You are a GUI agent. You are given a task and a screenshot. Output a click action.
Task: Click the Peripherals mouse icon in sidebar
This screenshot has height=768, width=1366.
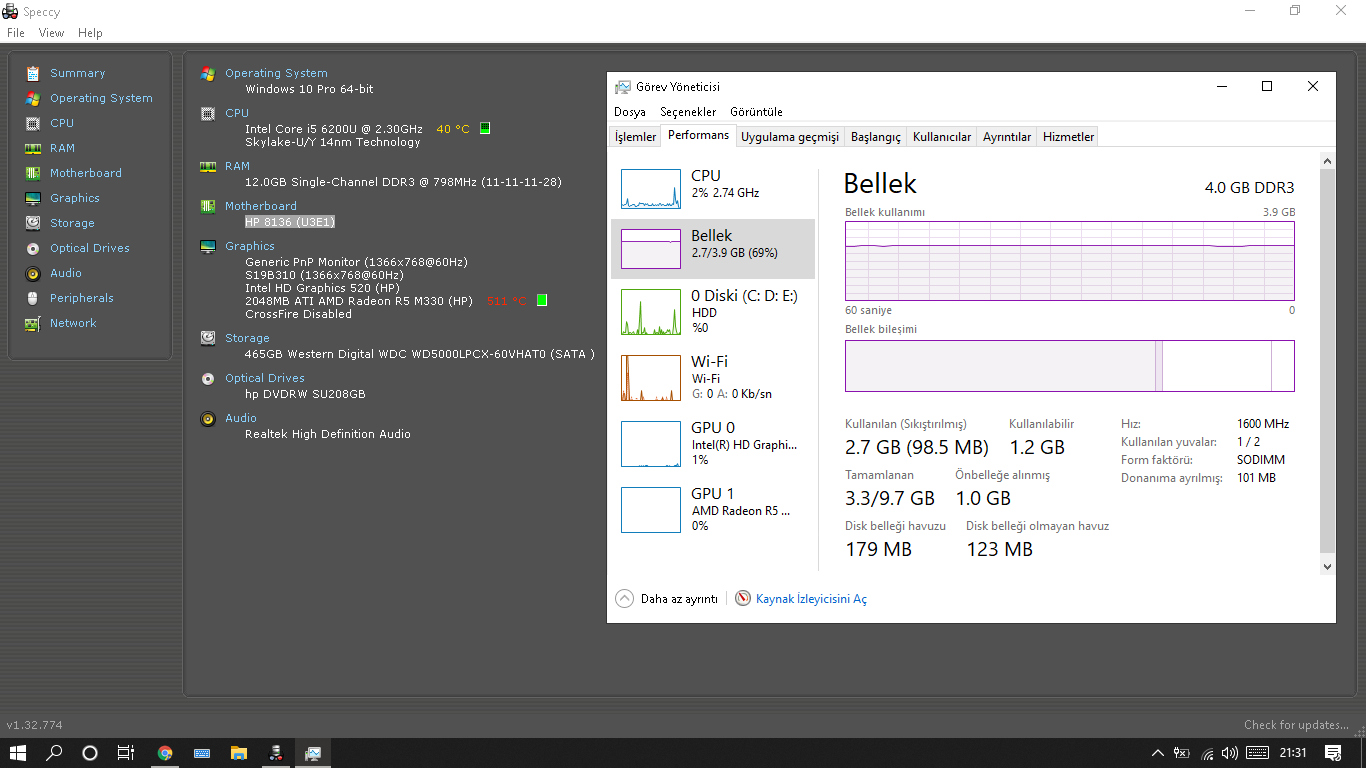pos(33,298)
